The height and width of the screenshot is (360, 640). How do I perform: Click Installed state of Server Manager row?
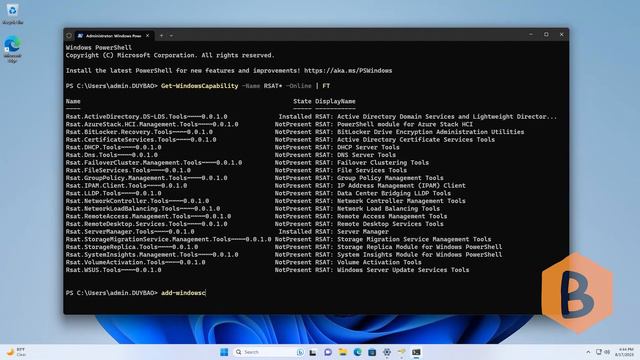pos(295,232)
